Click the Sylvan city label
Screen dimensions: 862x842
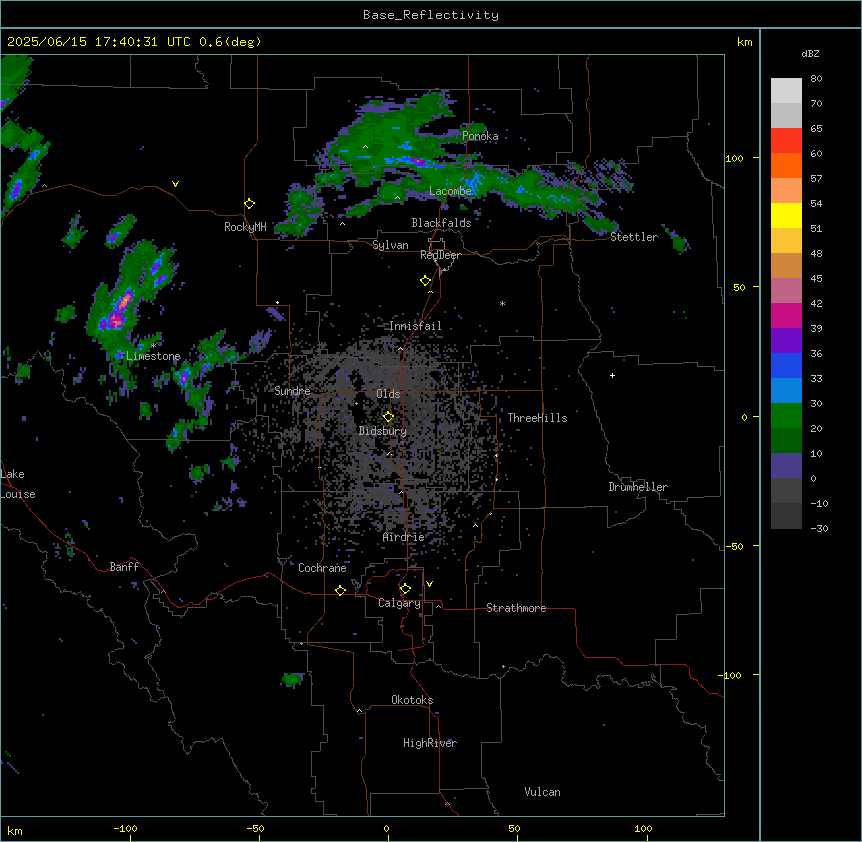(x=390, y=245)
